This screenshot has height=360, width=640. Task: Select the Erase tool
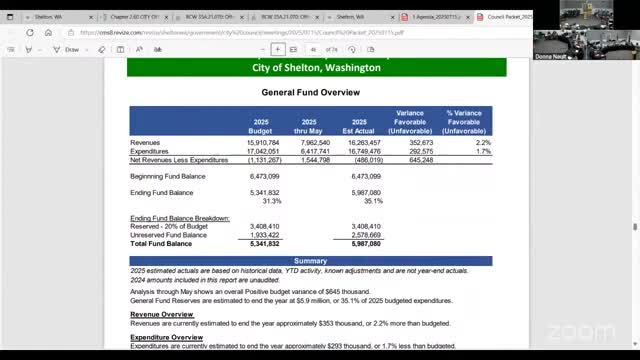pyautogui.click(x=102, y=50)
